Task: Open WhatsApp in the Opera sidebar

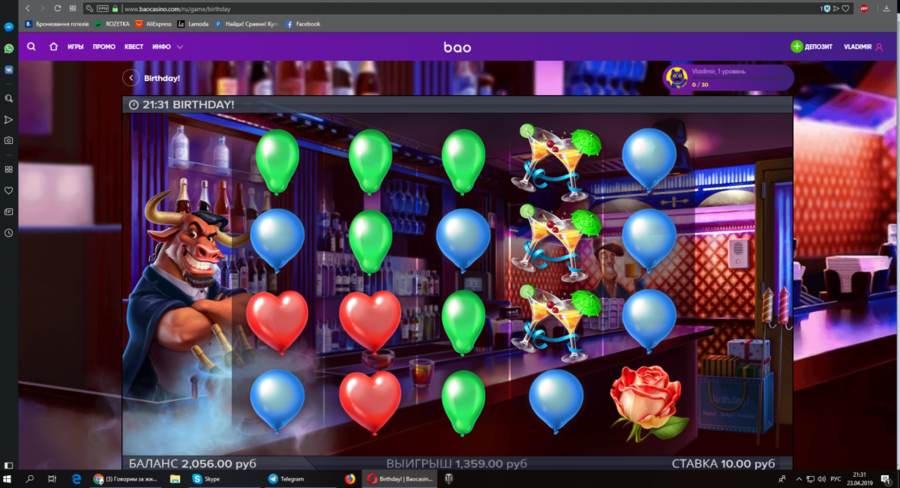Action: tap(9, 49)
